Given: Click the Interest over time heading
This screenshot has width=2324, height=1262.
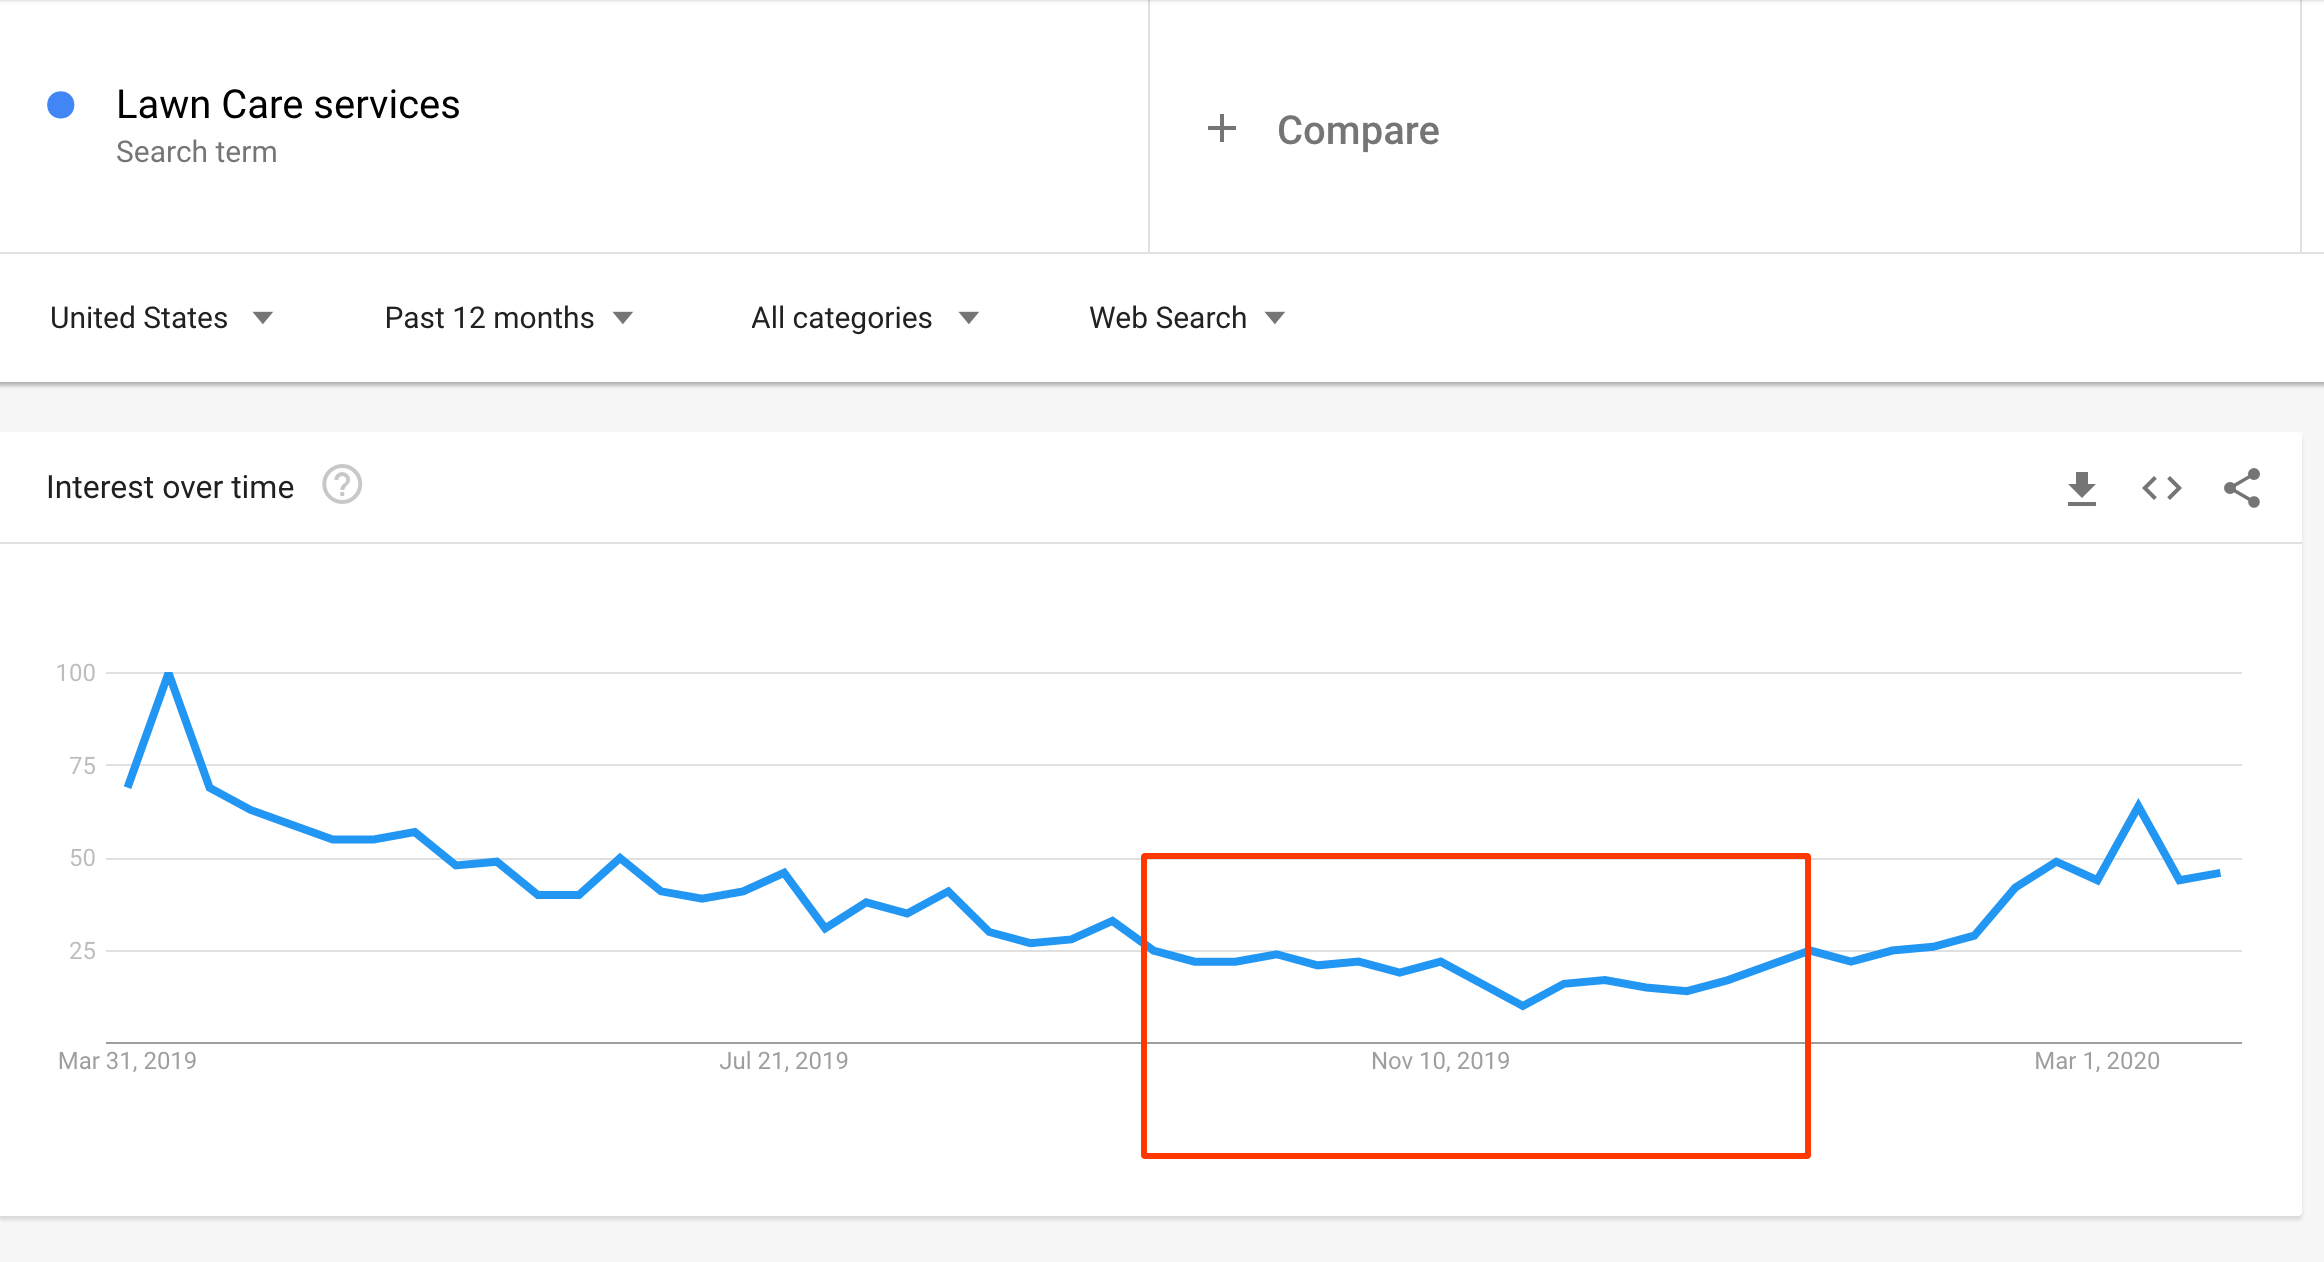Looking at the screenshot, I should (x=170, y=487).
